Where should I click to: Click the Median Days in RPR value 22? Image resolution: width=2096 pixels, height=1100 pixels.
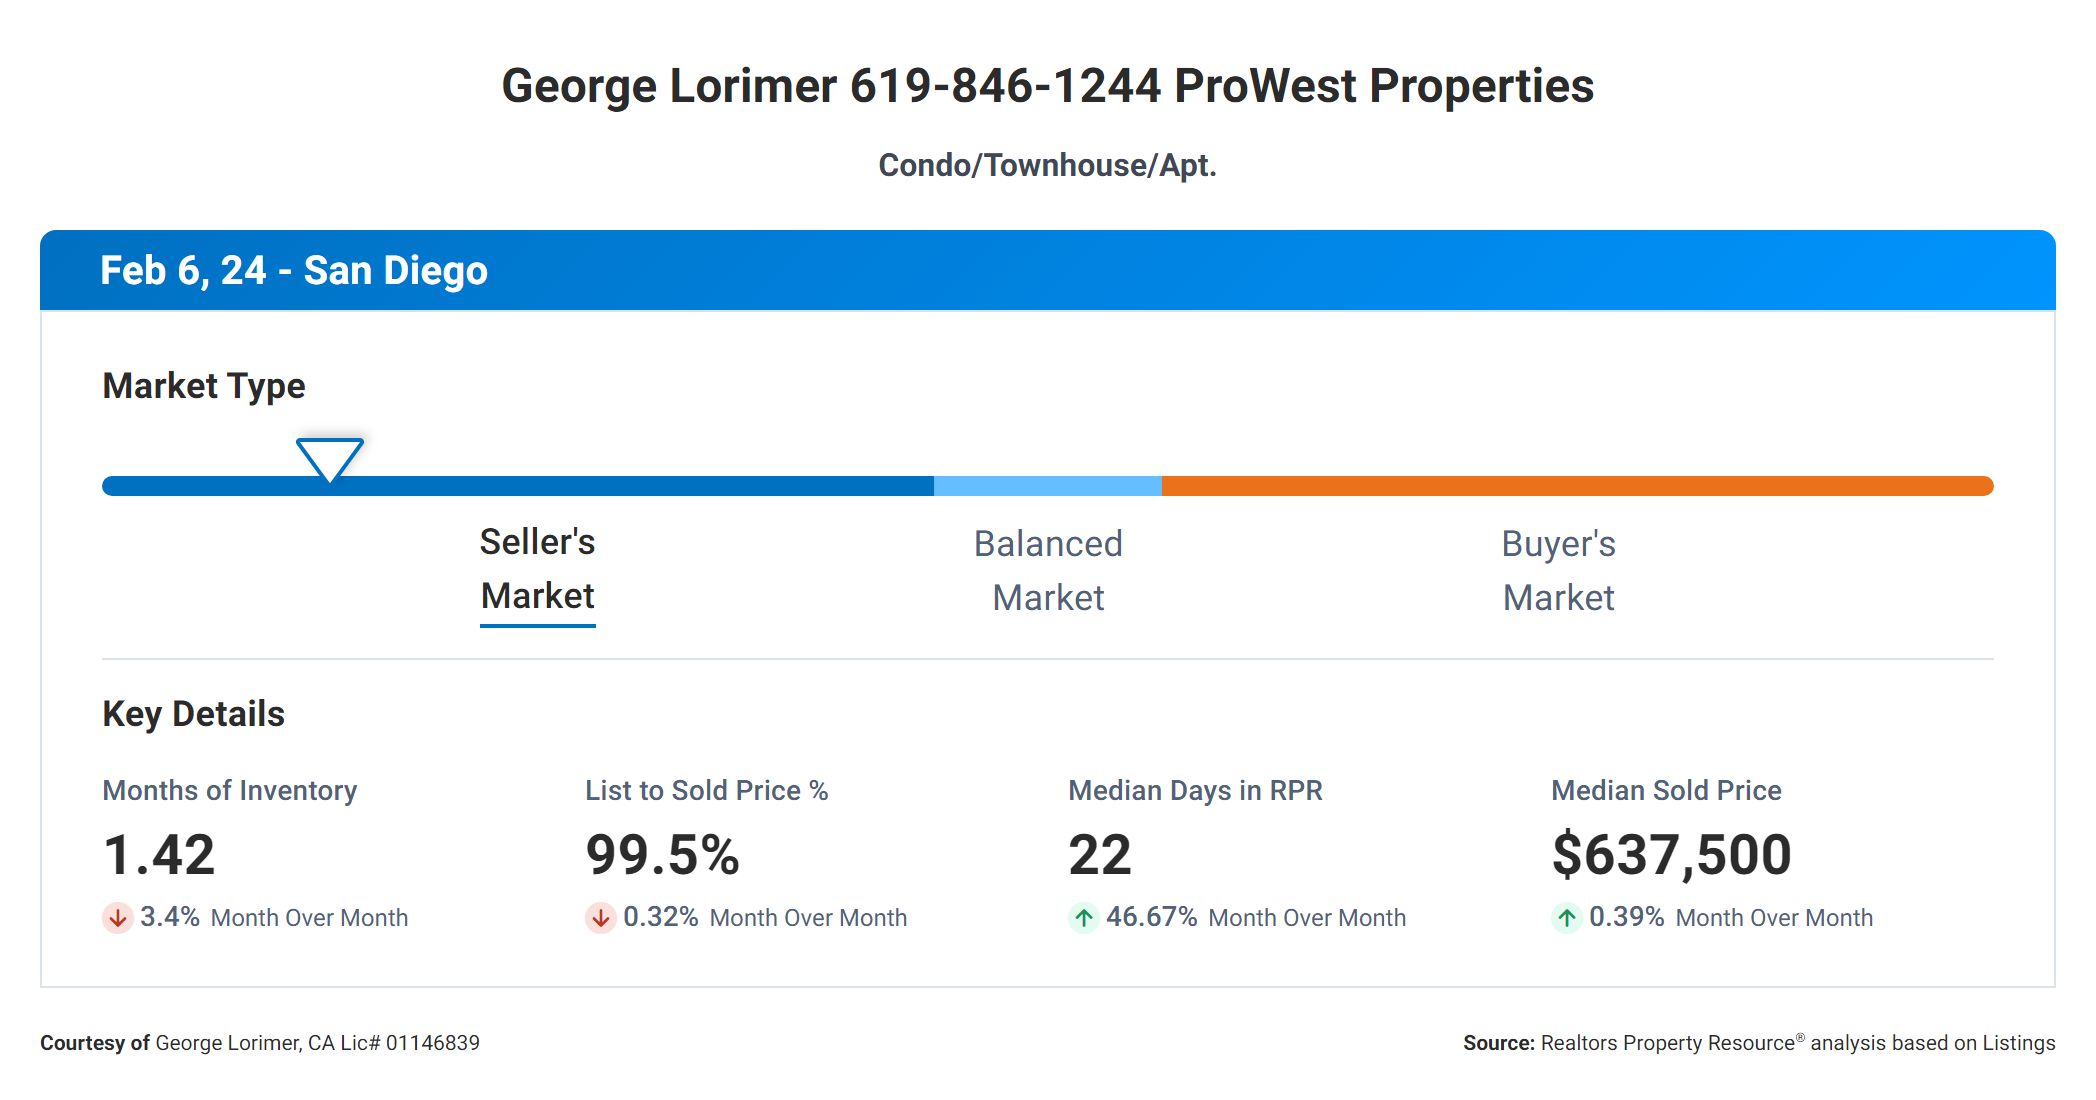(1099, 855)
